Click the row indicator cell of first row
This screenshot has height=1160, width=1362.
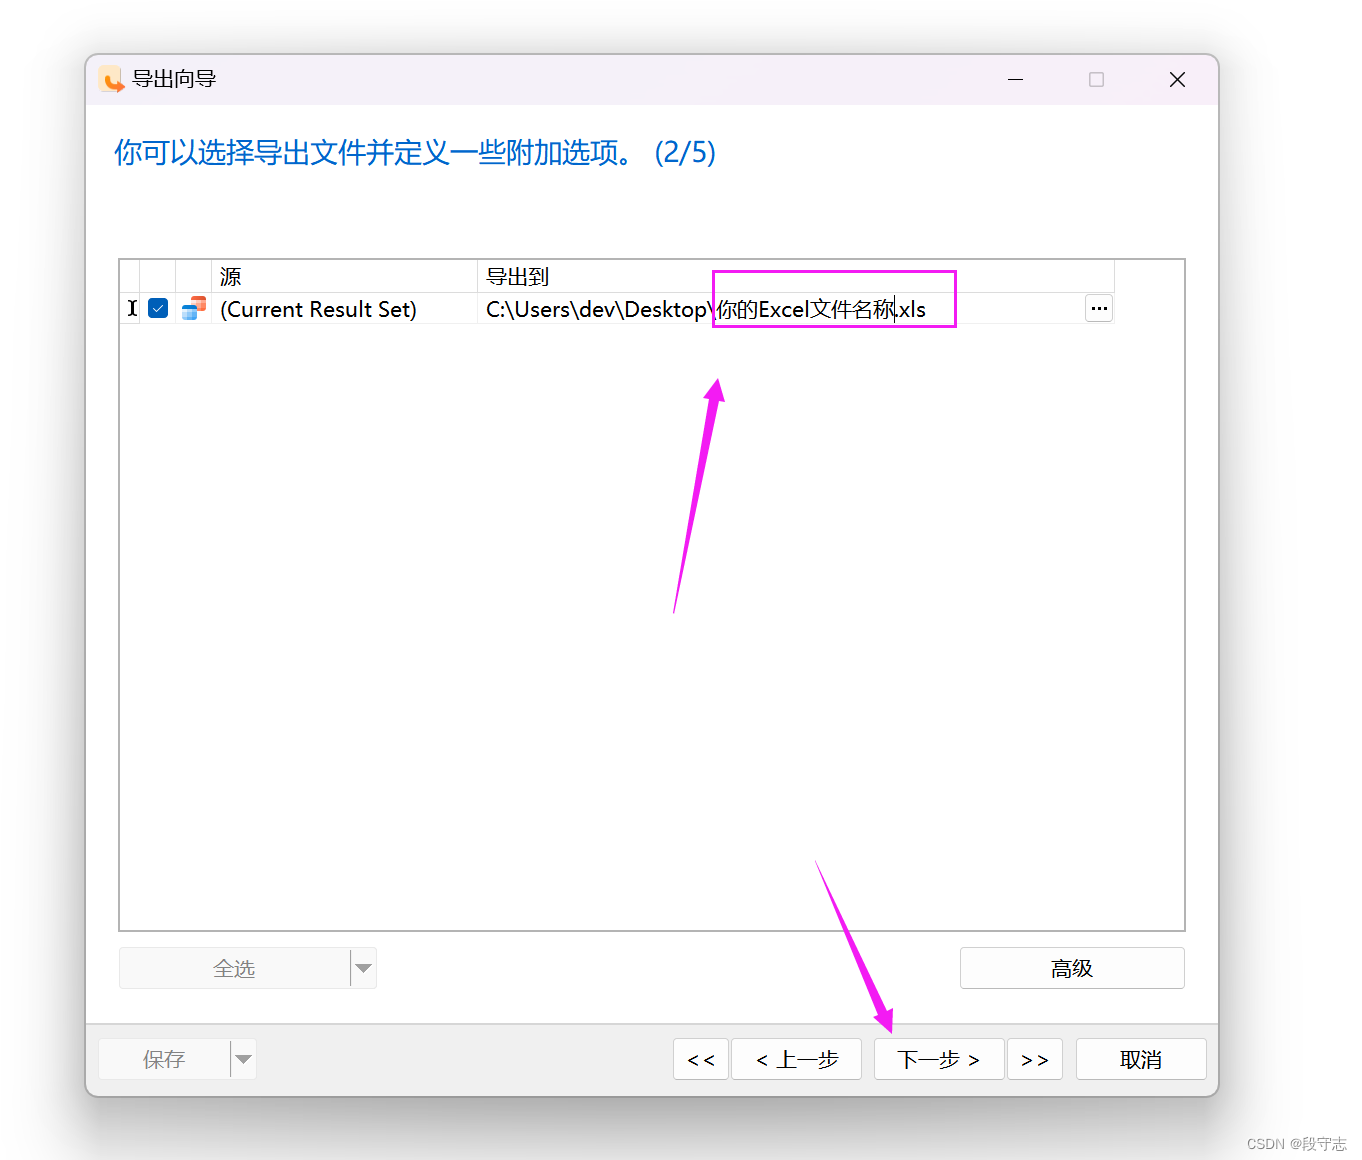(x=131, y=308)
